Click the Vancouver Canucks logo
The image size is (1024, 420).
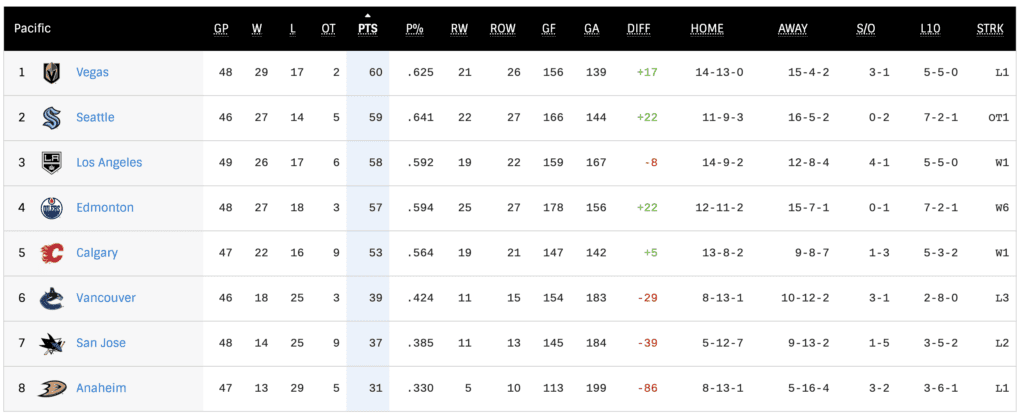point(51,298)
